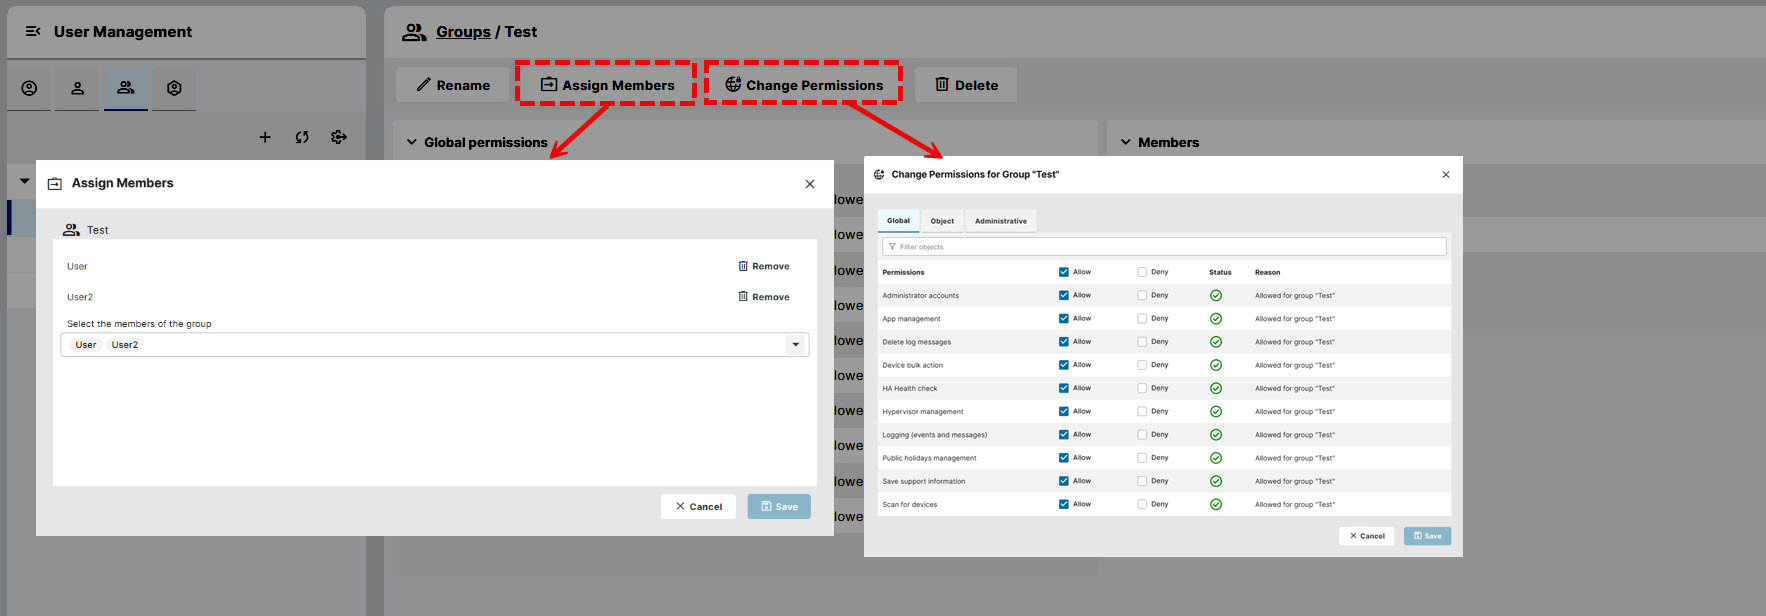Viewport: 1766px width, 616px height.
Task: Save the Change Permissions dialog
Action: click(1427, 536)
